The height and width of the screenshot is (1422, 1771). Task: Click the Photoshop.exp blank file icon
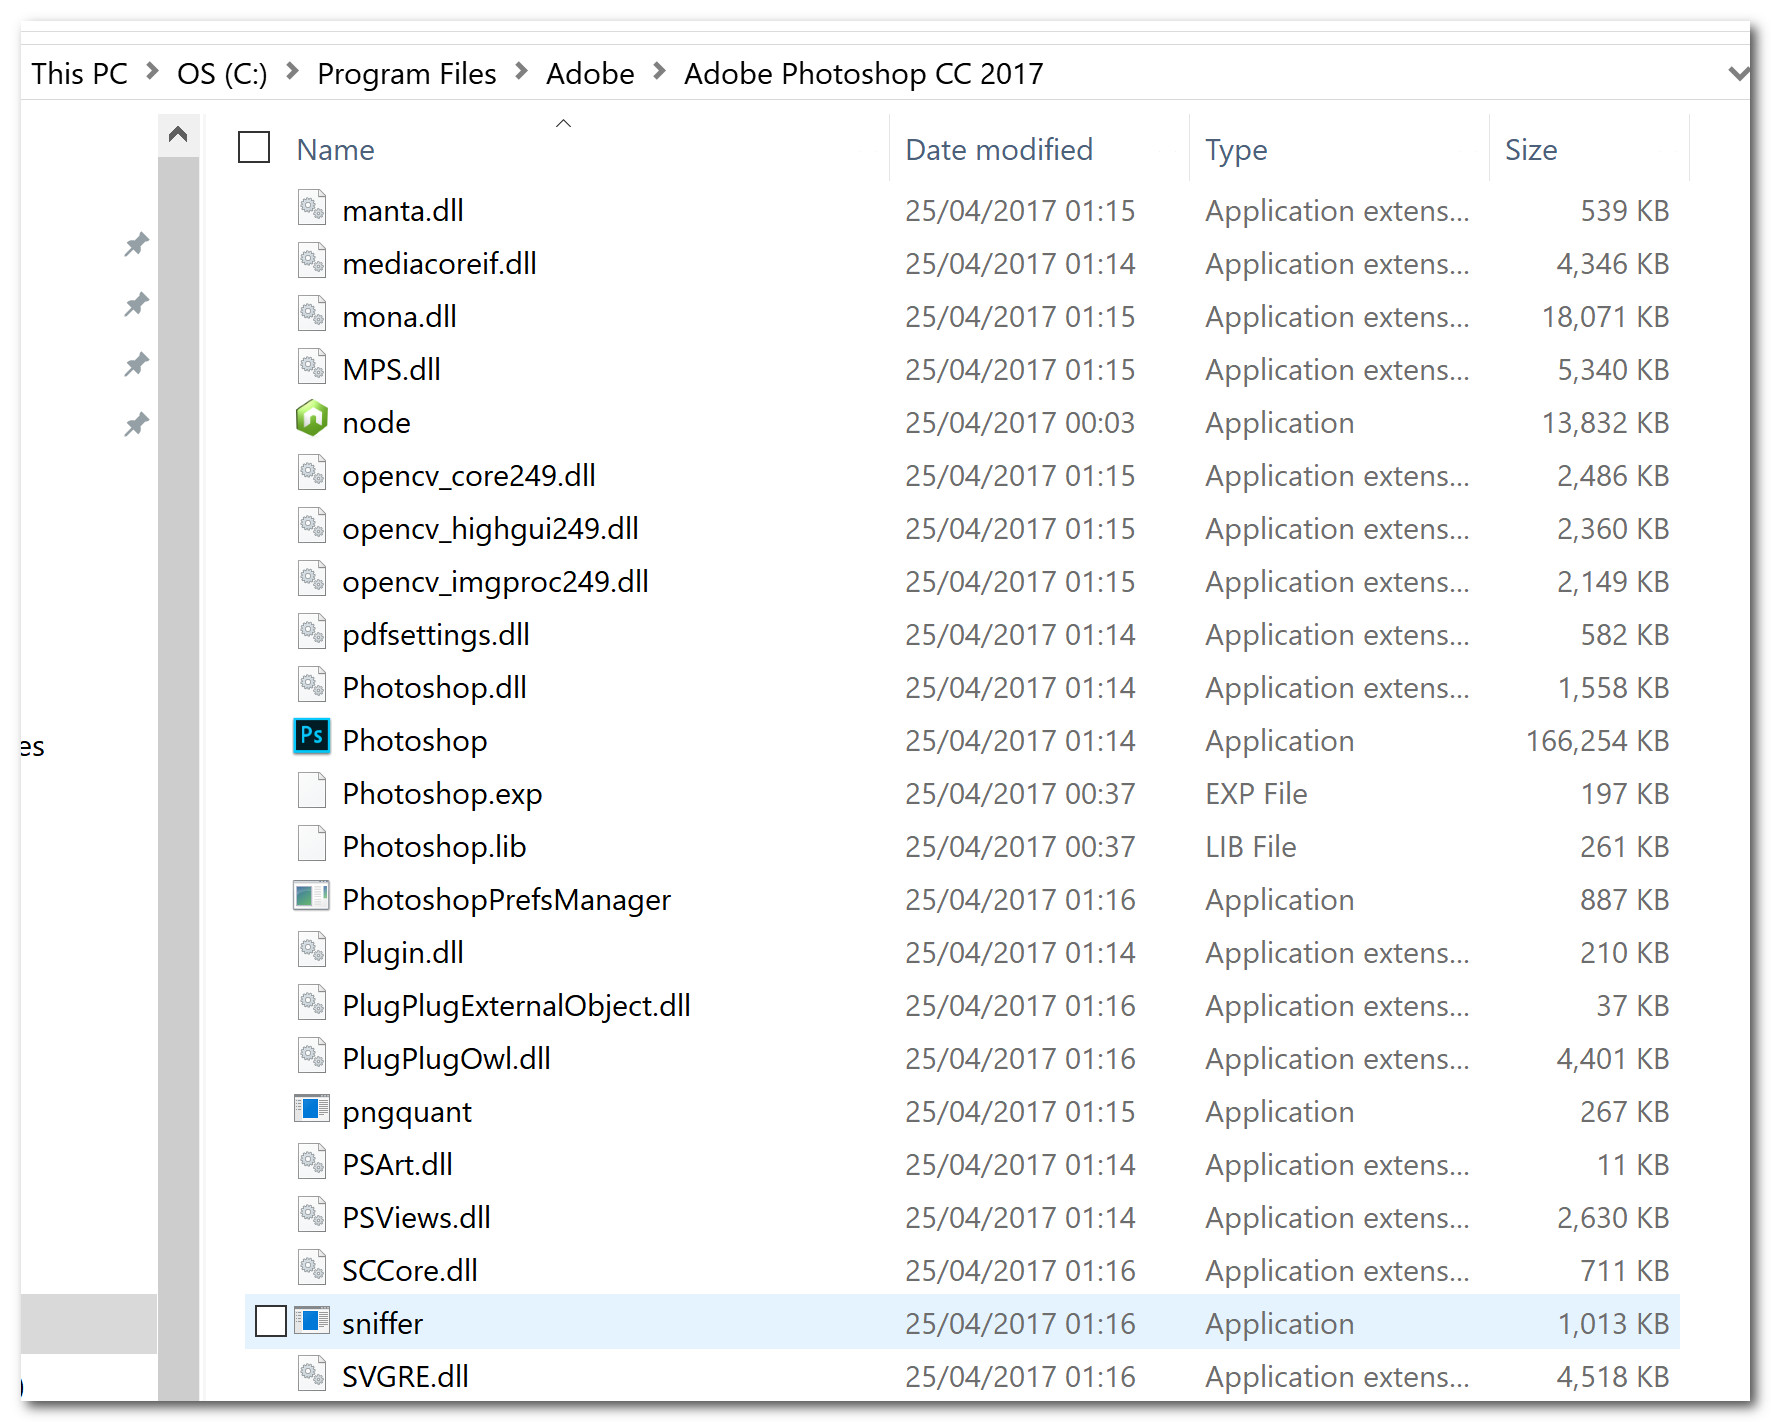pos(312,791)
